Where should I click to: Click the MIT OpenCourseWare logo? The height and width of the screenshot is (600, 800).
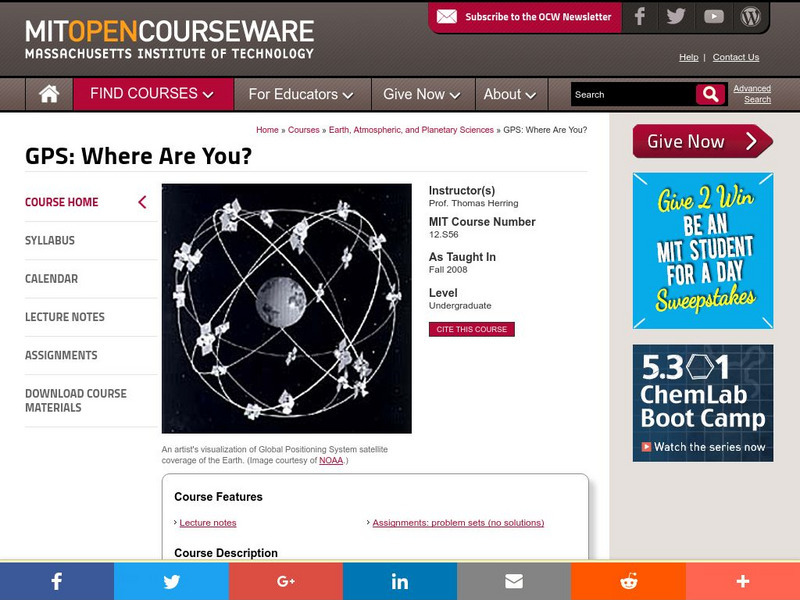[x=169, y=39]
